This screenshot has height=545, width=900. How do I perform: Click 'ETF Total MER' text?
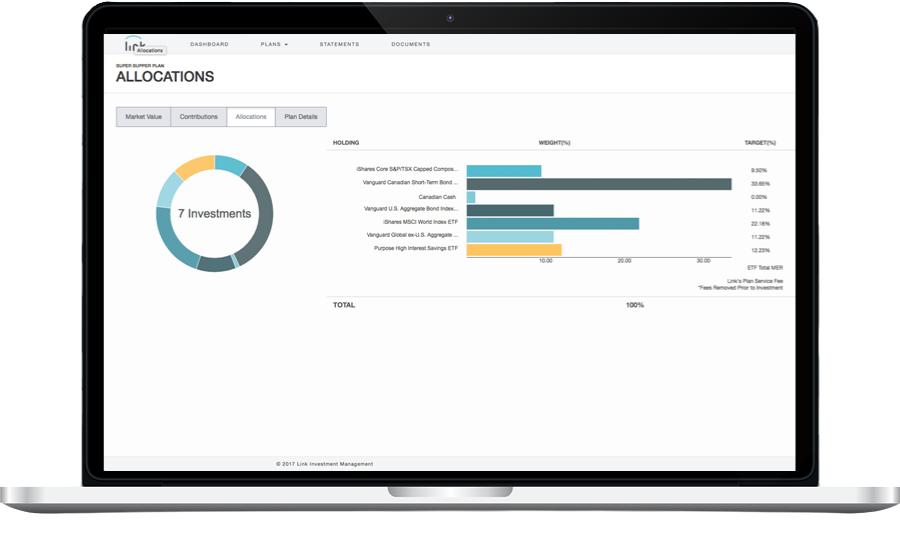click(x=765, y=268)
